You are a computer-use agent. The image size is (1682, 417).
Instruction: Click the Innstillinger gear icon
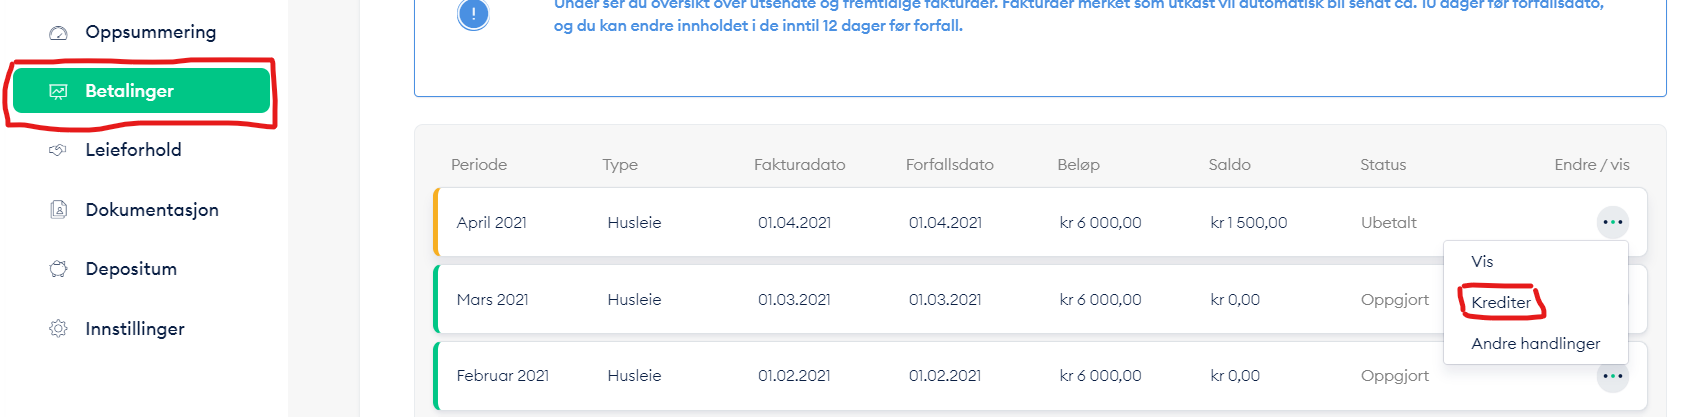tap(59, 329)
